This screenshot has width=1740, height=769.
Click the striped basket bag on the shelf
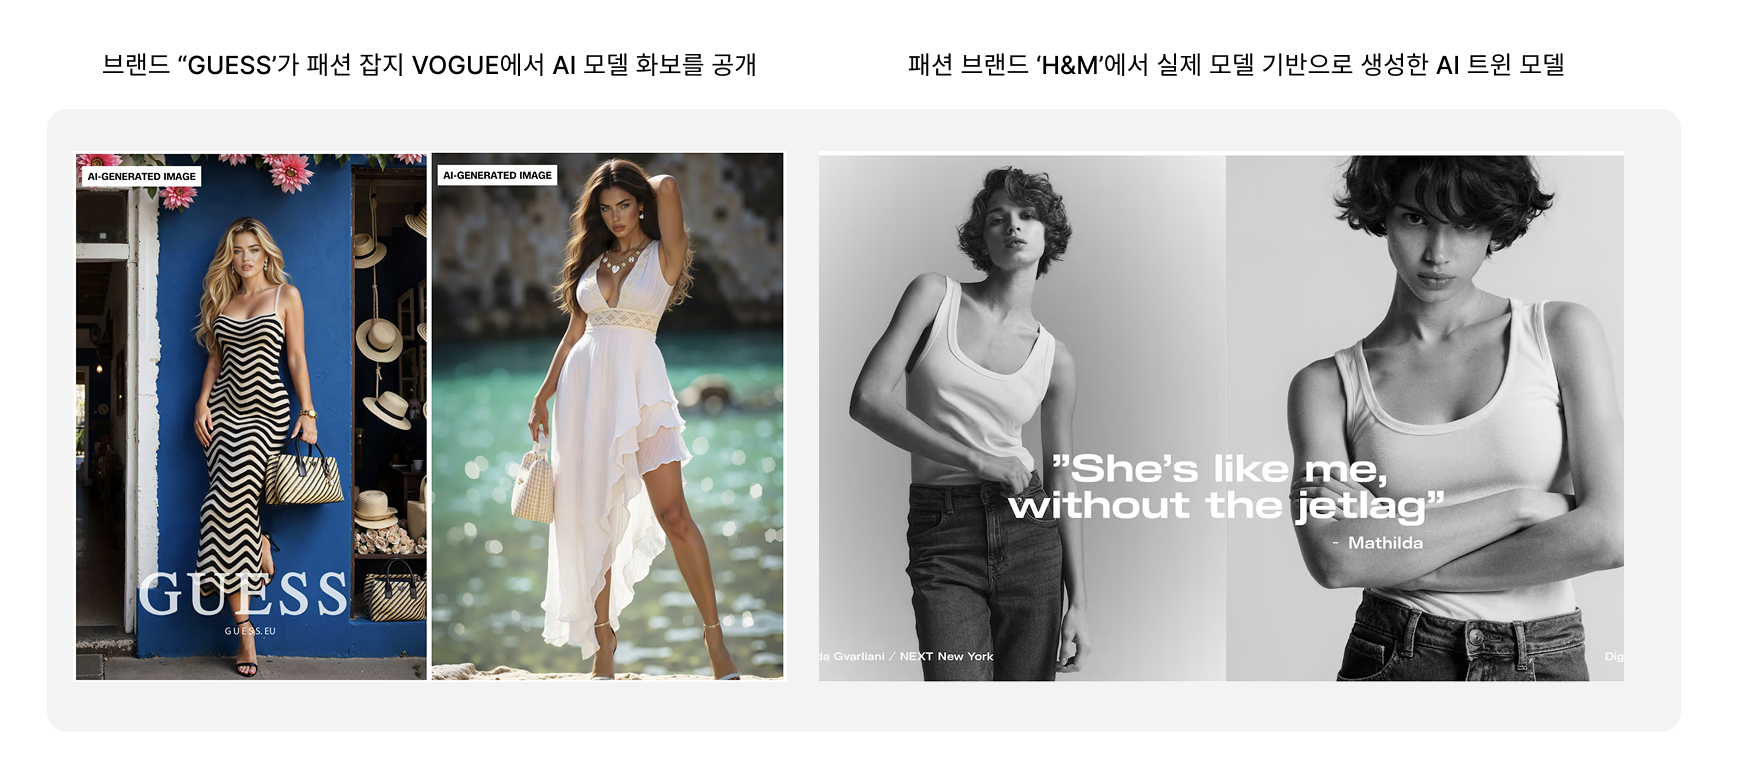[x=393, y=593]
